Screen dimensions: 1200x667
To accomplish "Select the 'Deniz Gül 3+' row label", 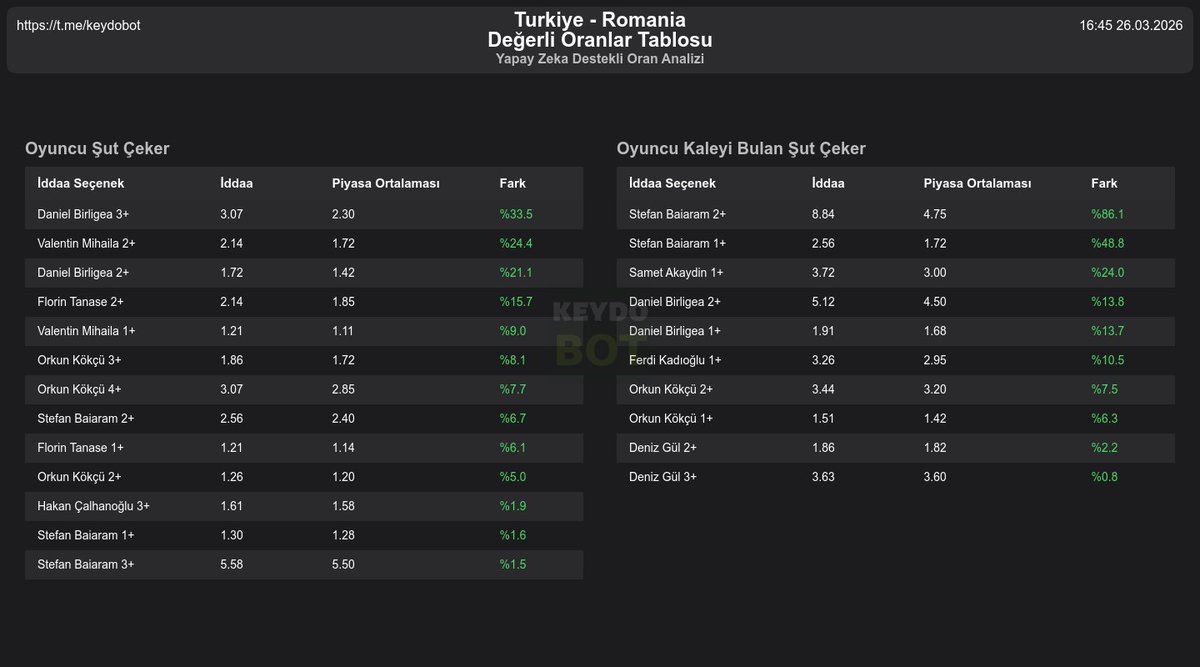I will 663,477.
